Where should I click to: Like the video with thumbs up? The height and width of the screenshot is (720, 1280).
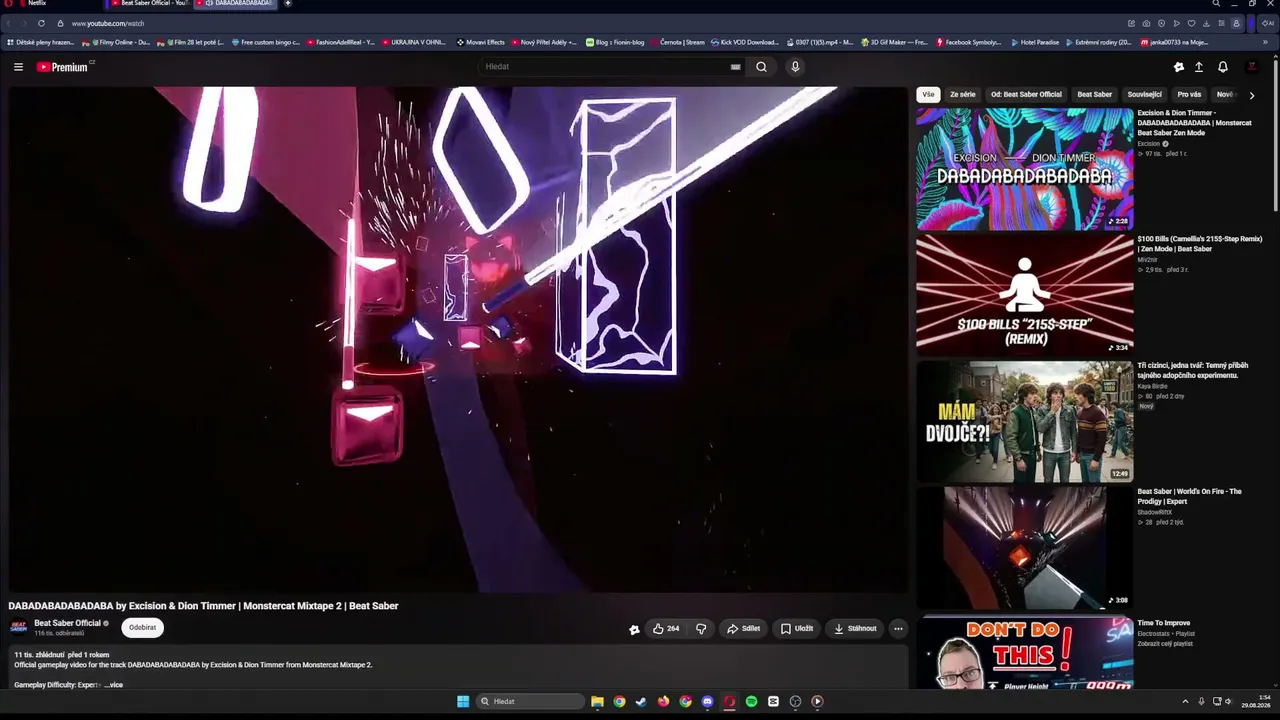[666, 628]
